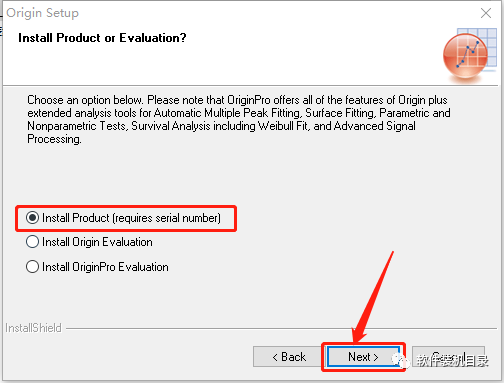Pick the Install OriginPro Evaluation radio circle
The image size is (504, 383).
coord(32,267)
